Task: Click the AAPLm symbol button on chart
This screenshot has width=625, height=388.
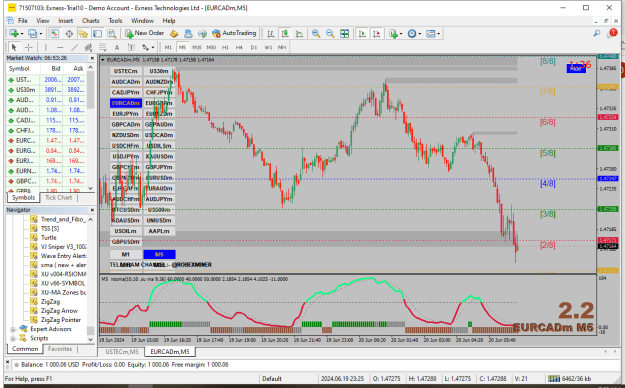Action: (x=159, y=231)
